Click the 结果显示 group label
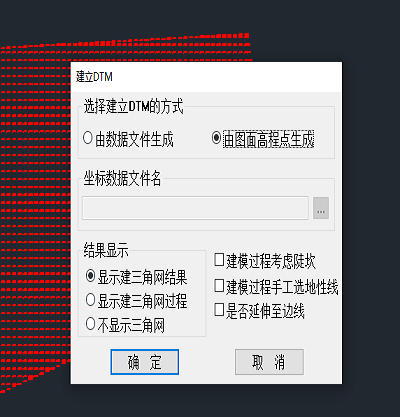400x417 pixels. coord(106,250)
